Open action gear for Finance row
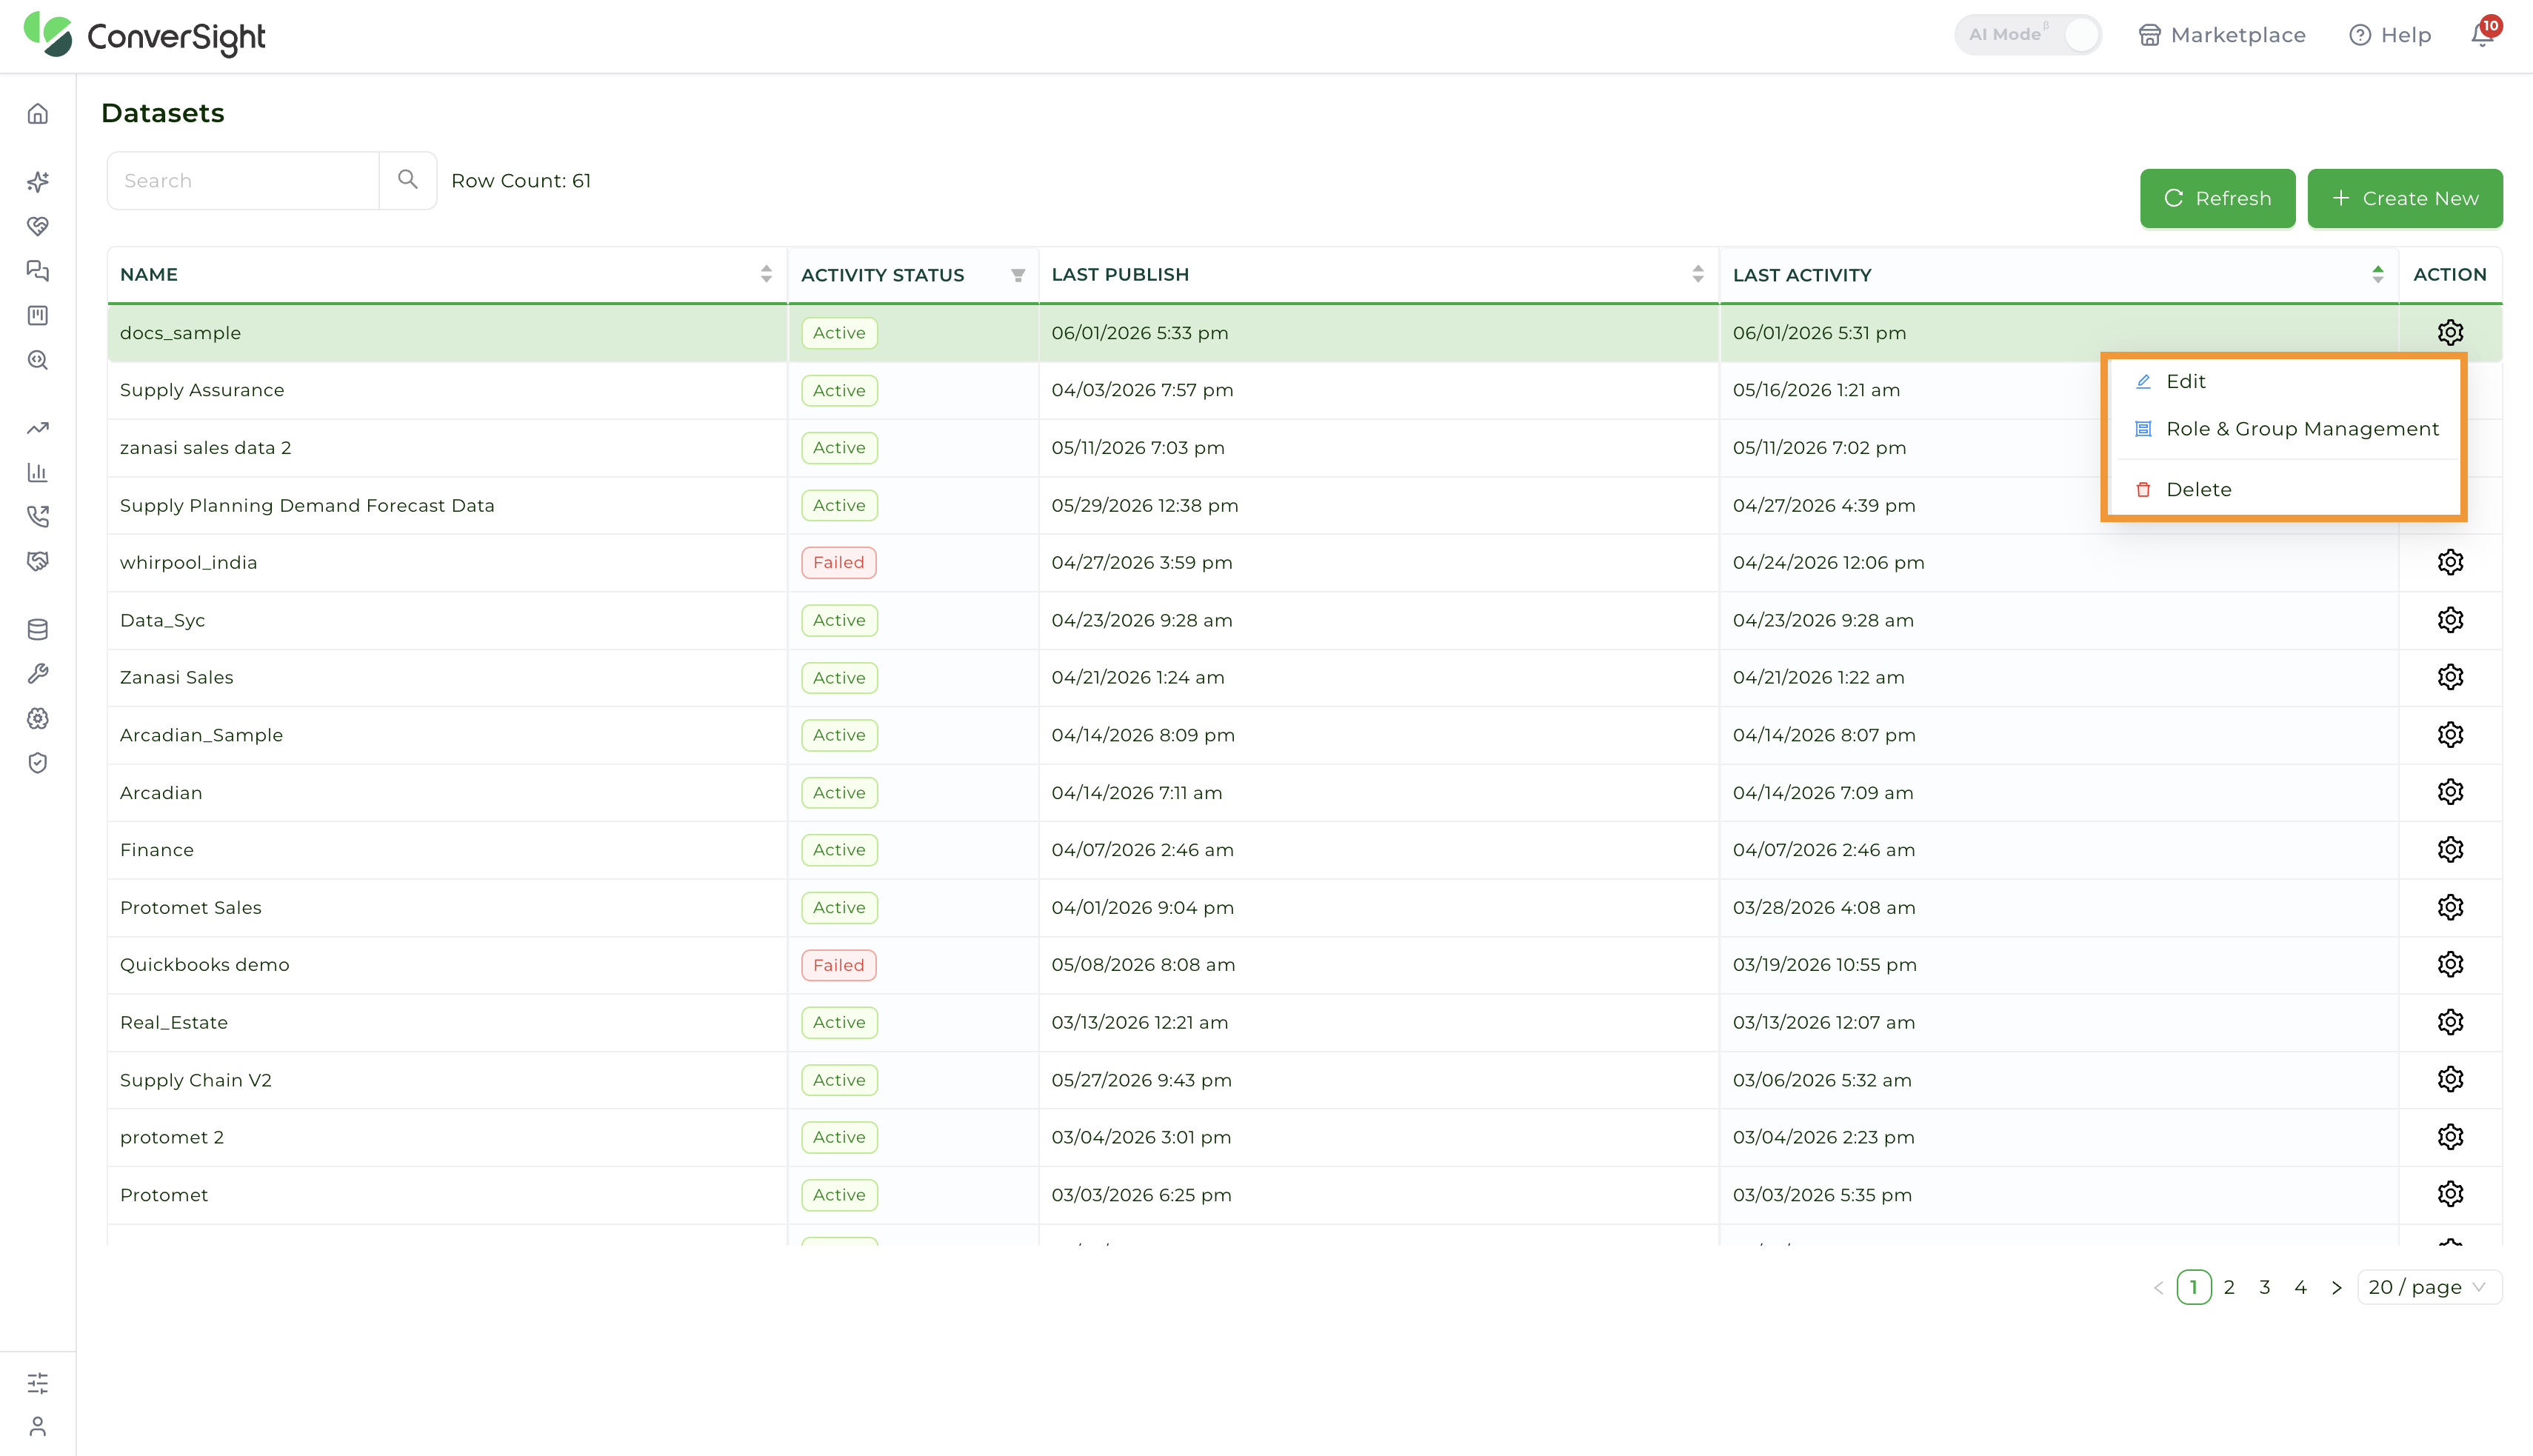Screen dimensions: 2533x1456 point(2450,850)
